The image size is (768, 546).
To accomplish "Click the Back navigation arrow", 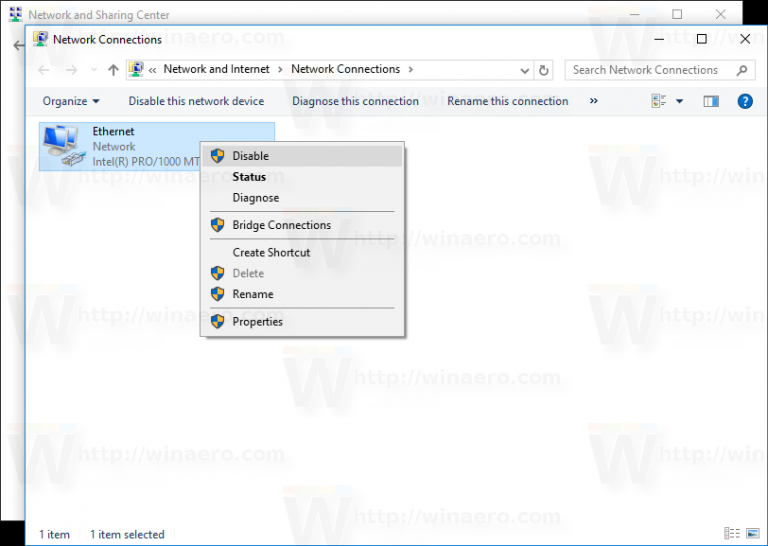I will (x=44, y=70).
